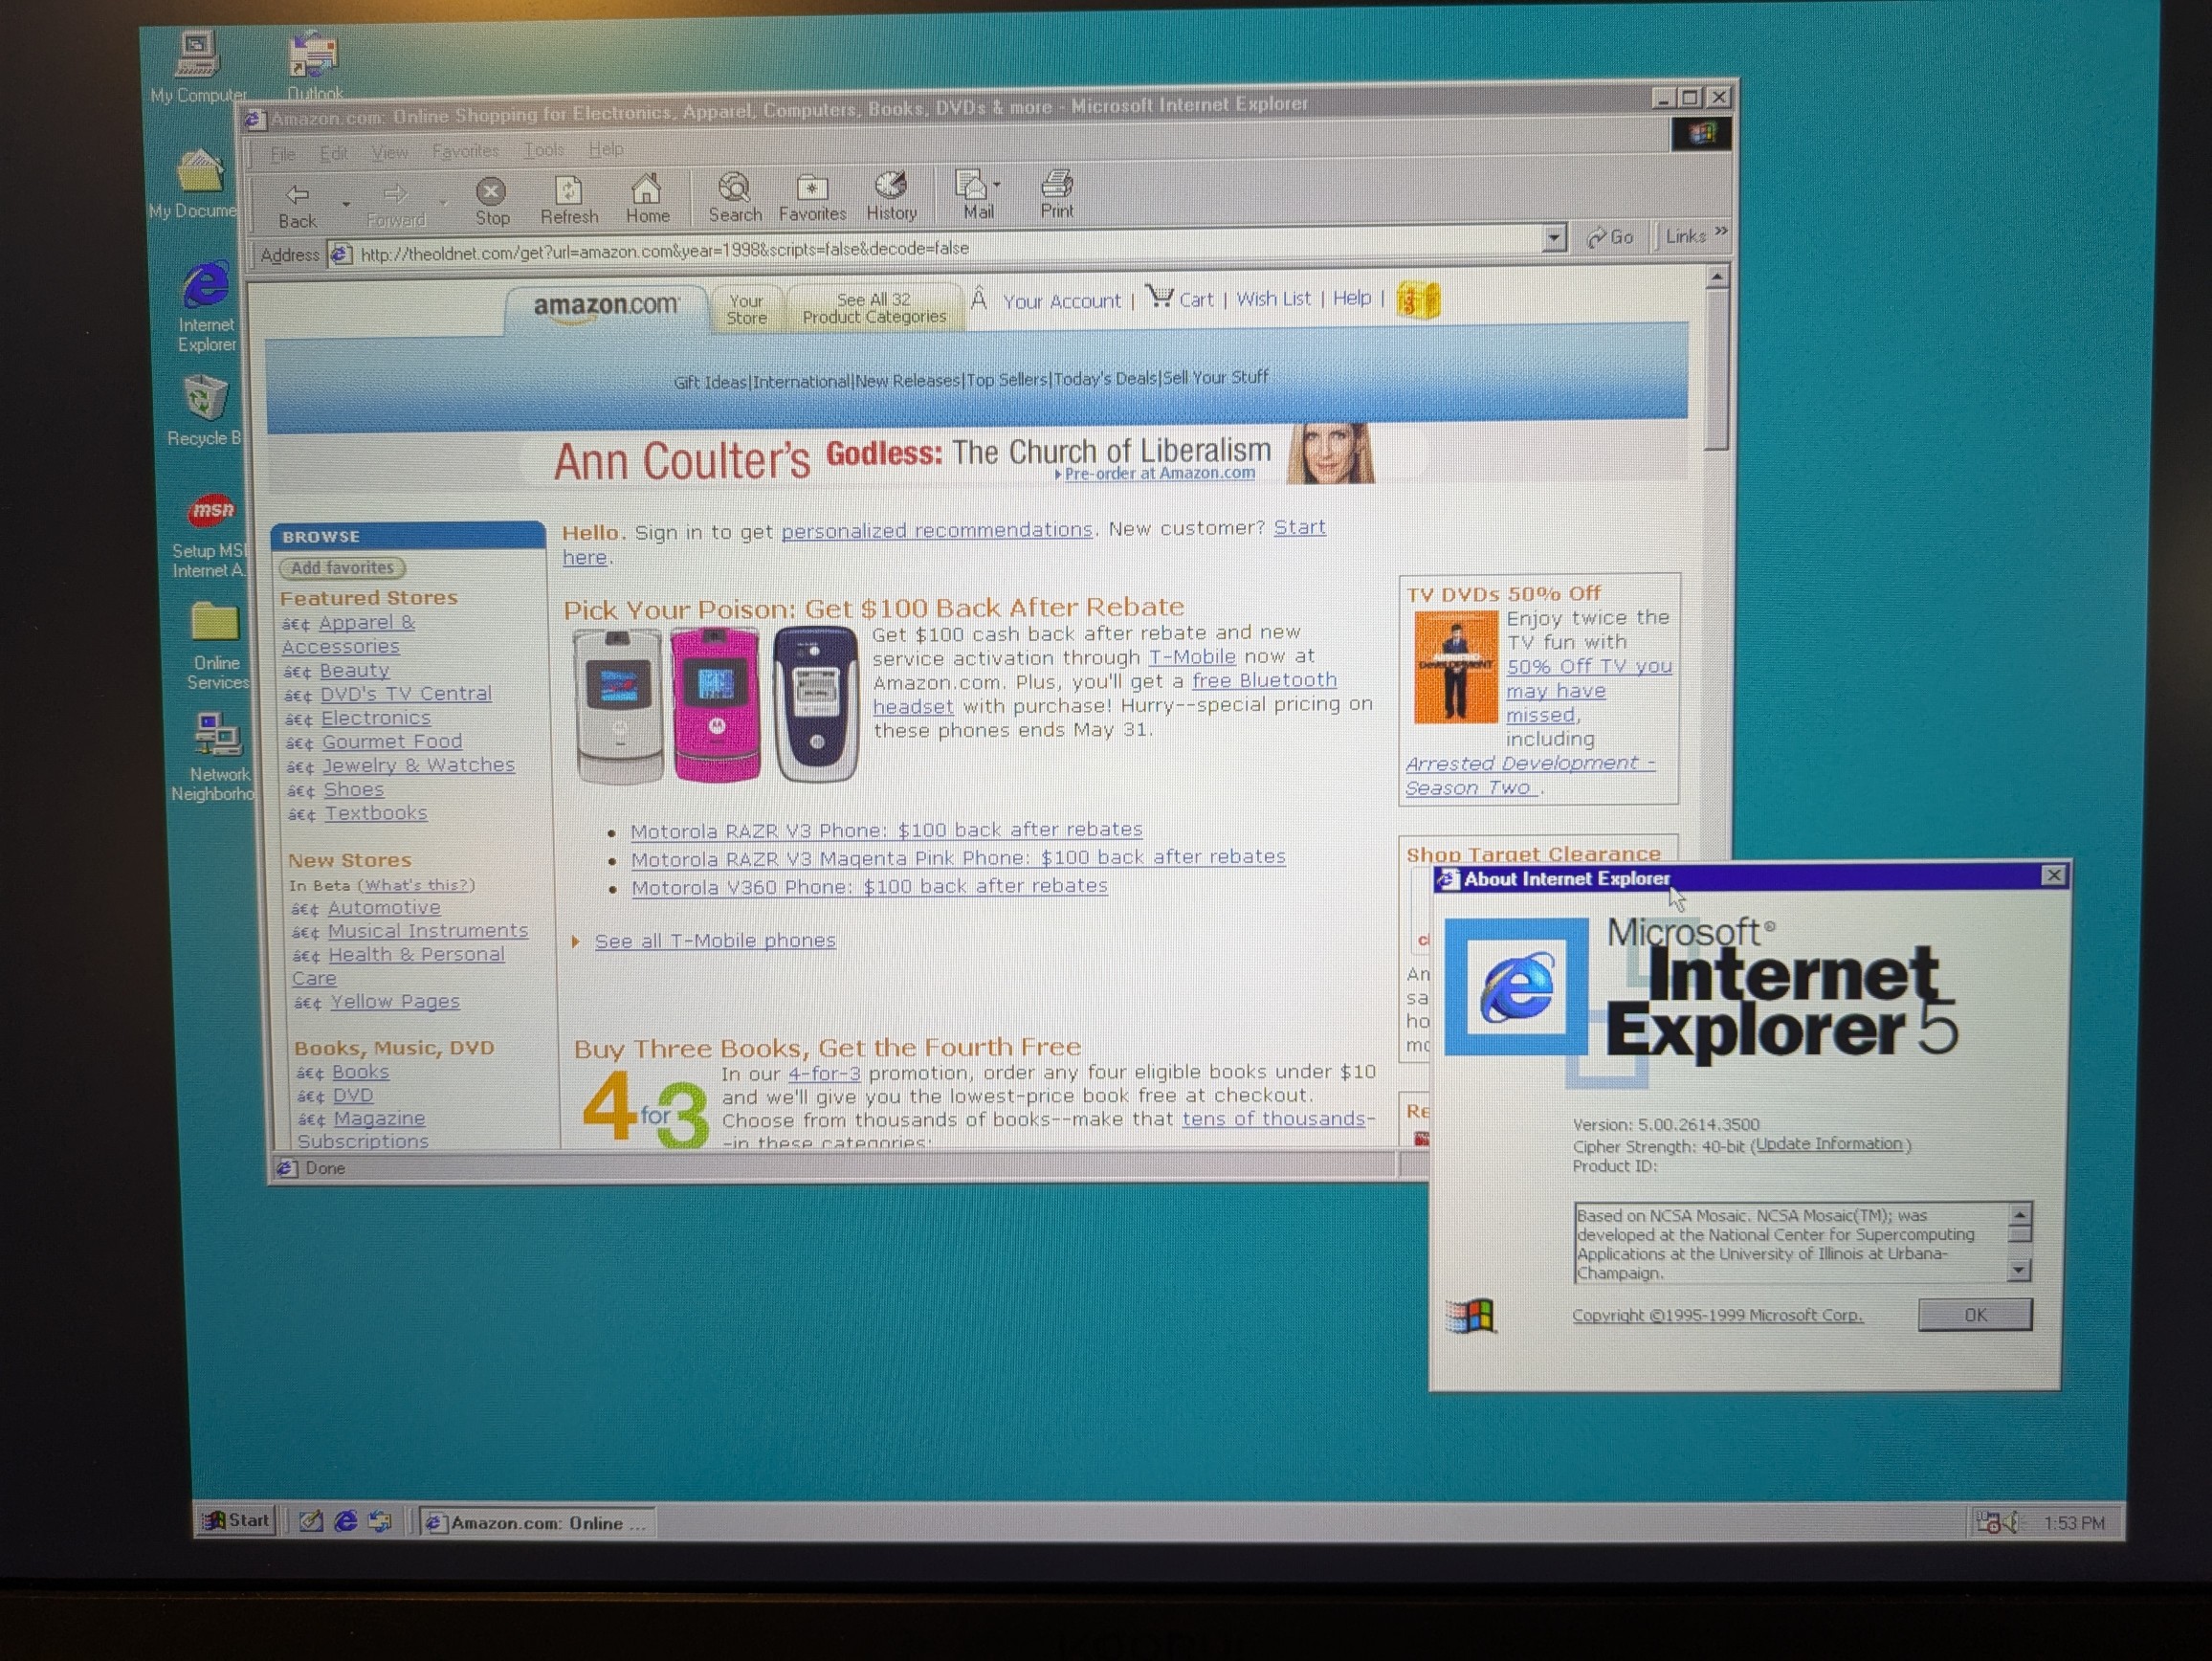Click Amazon.com taskbar window button
The image size is (2212, 1661).
537,1523
